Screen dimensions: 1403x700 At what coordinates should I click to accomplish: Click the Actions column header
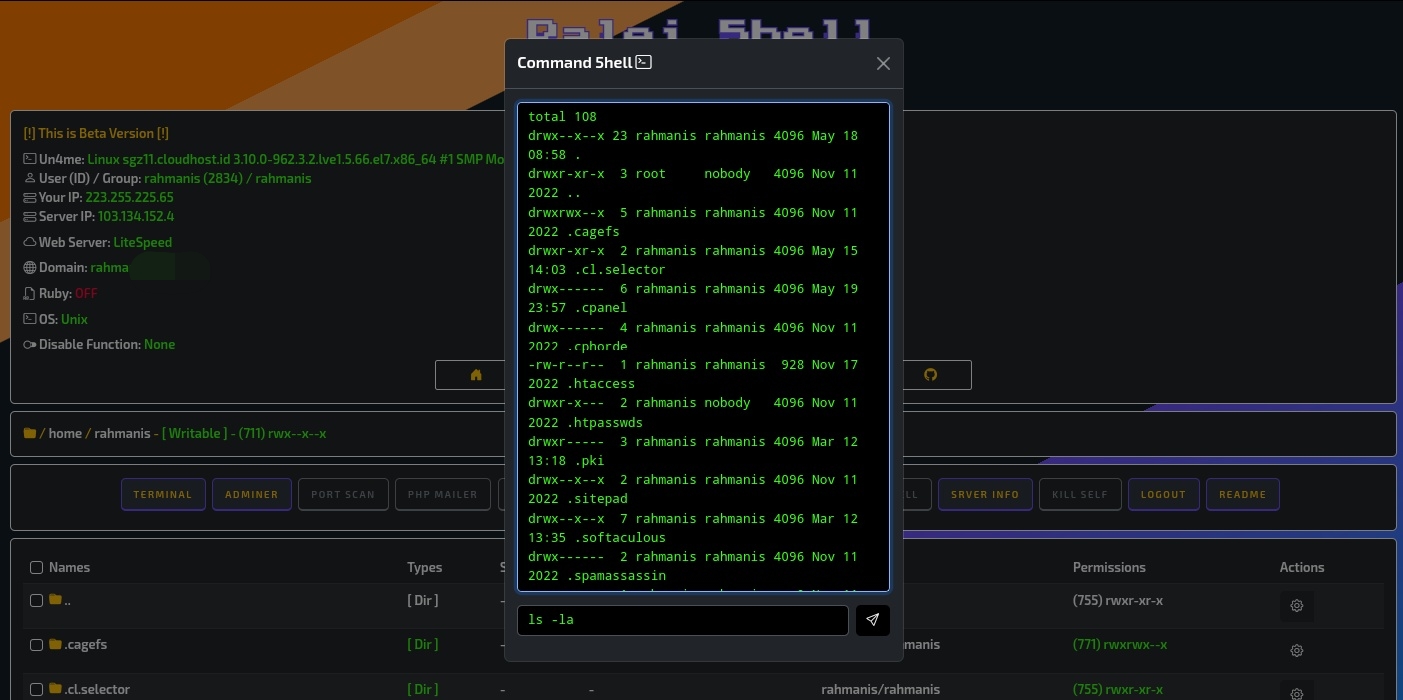click(x=1302, y=567)
